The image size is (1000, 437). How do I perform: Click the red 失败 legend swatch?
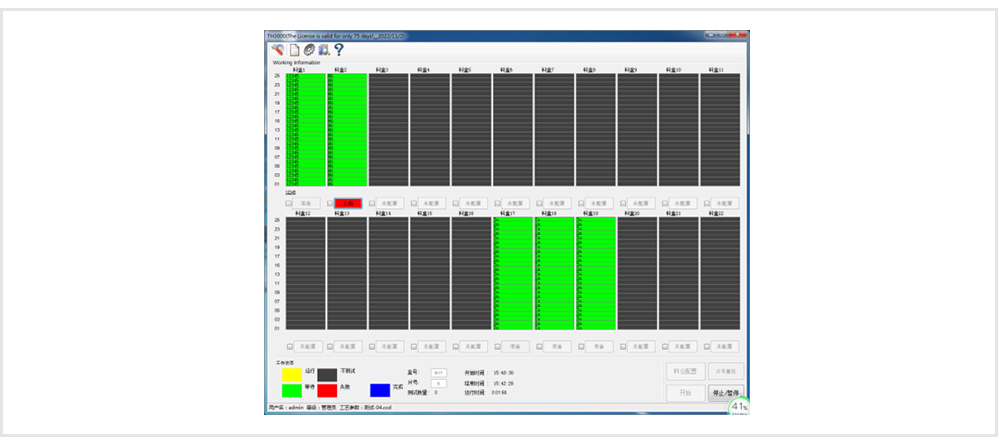pos(327,390)
